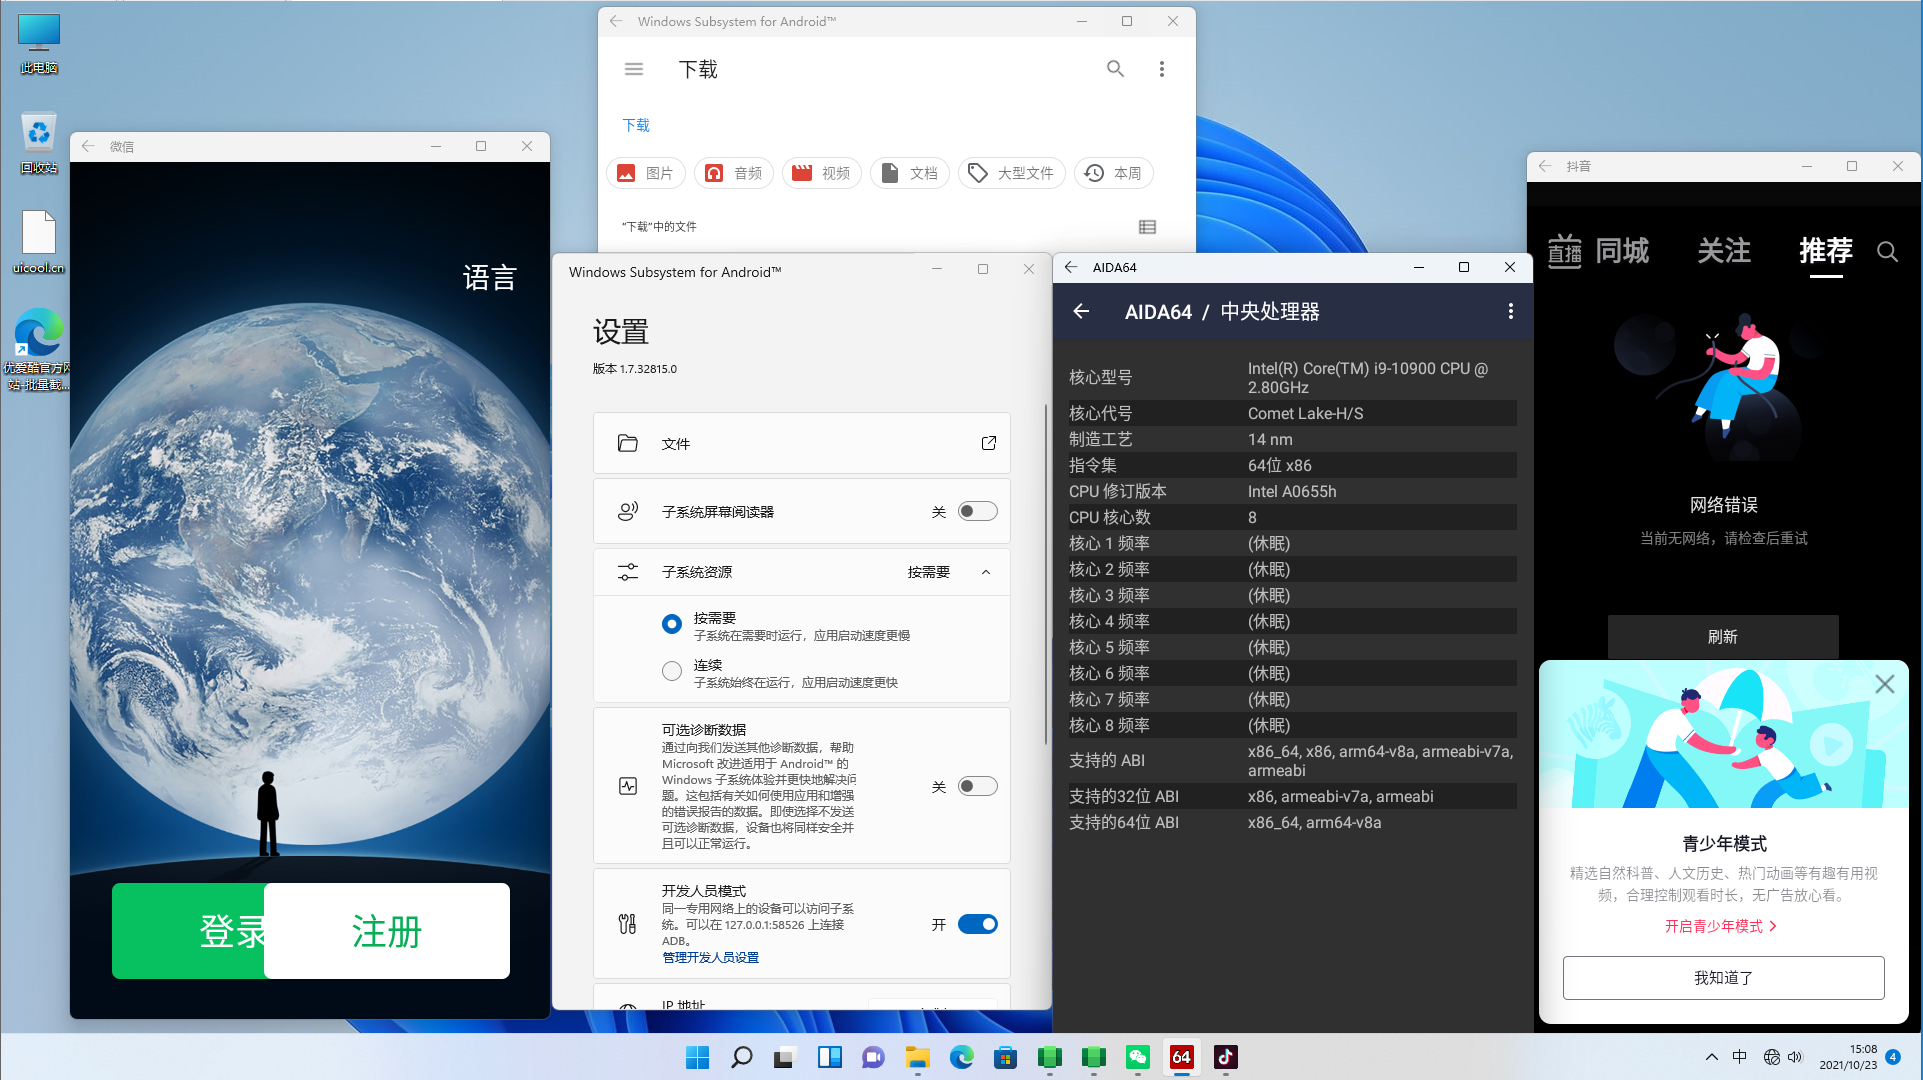Tap the white 注册 register button
The width and height of the screenshot is (1923, 1080).
[x=387, y=931]
